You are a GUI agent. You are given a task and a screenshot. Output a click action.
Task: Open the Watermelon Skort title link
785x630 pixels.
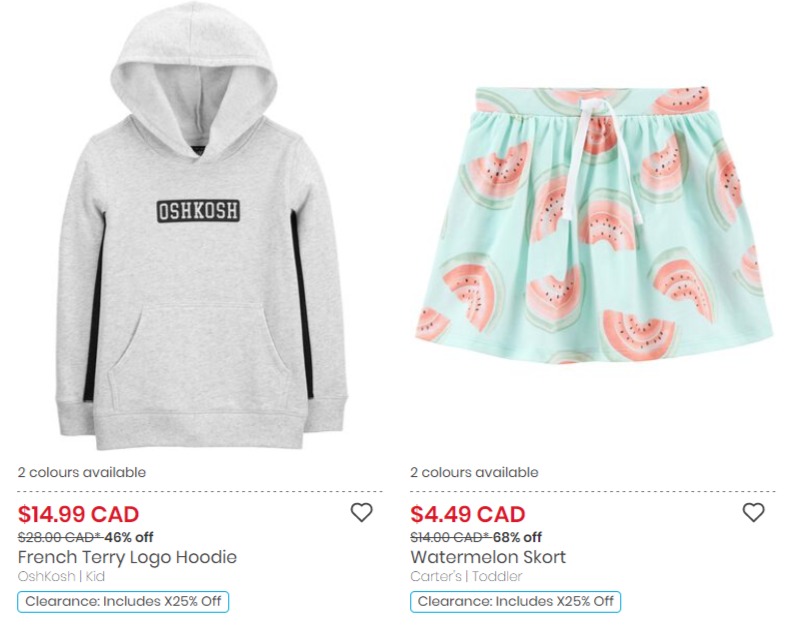[488, 557]
